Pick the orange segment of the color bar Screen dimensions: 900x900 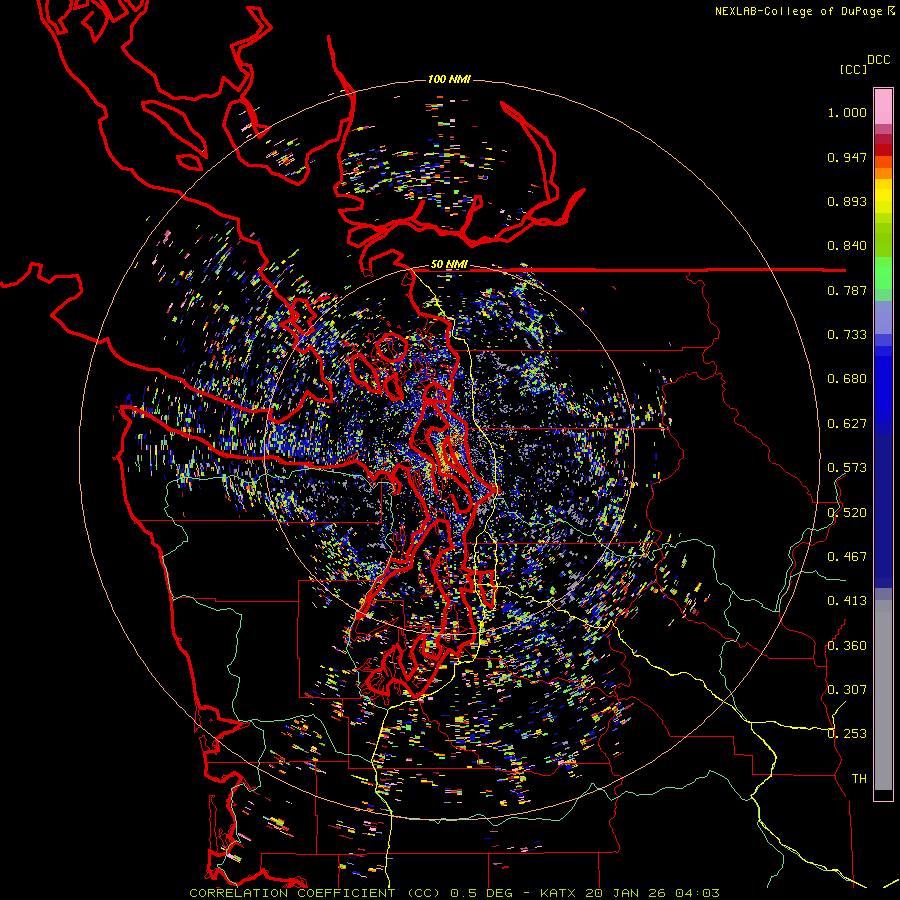pos(883,173)
